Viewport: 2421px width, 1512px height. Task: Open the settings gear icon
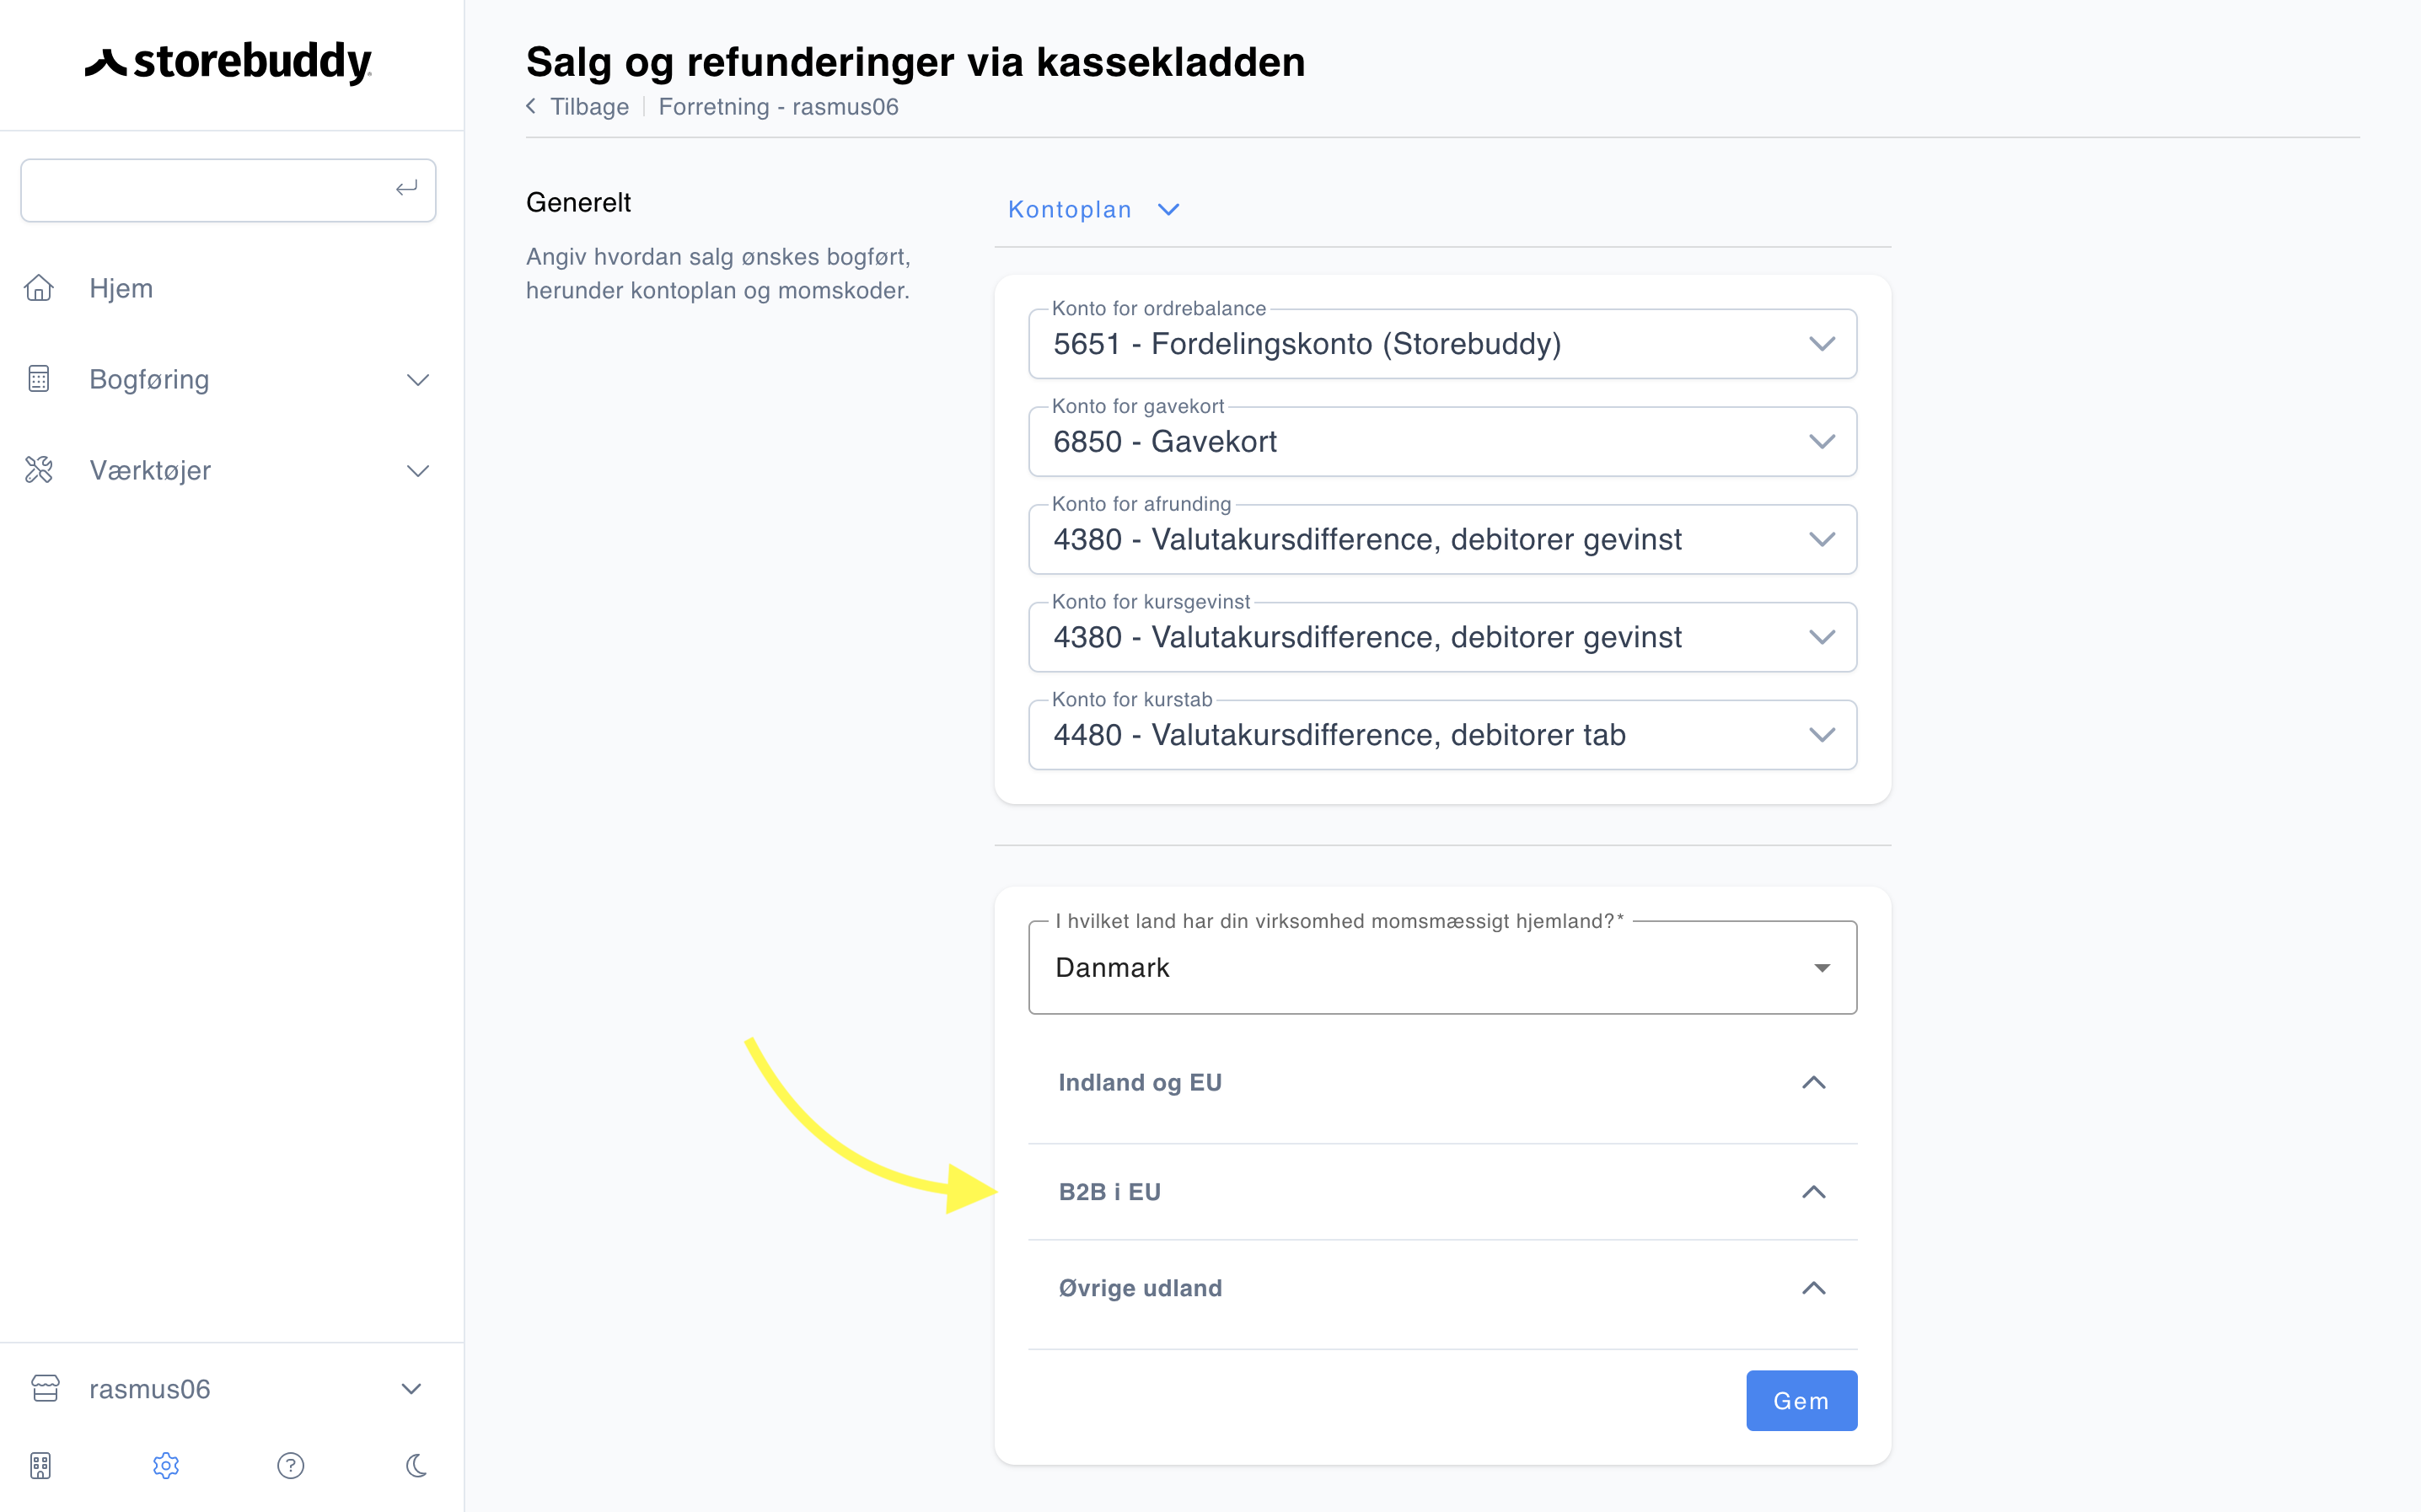click(x=166, y=1465)
